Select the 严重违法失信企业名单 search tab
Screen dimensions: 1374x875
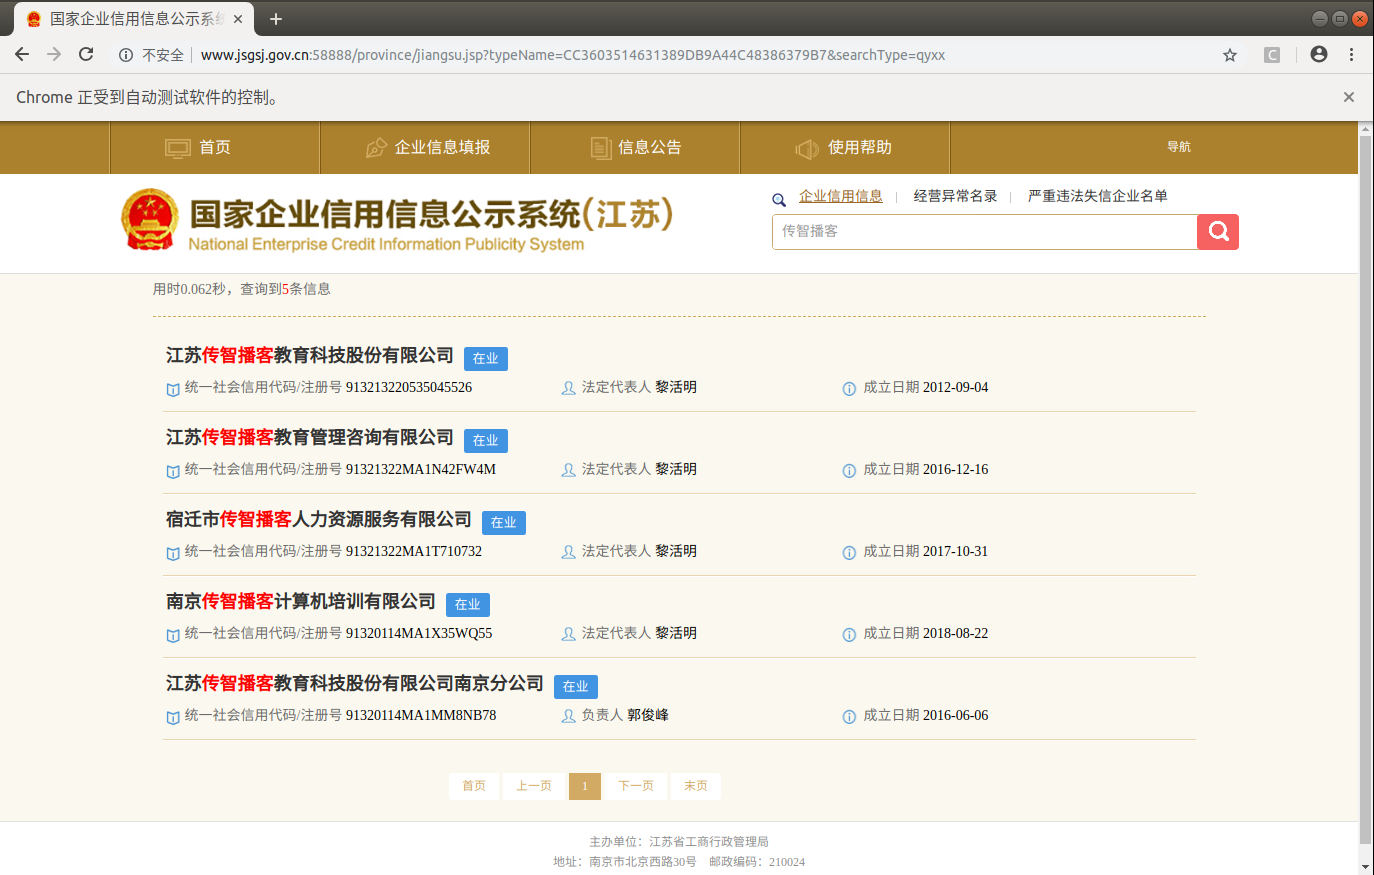1098,196
